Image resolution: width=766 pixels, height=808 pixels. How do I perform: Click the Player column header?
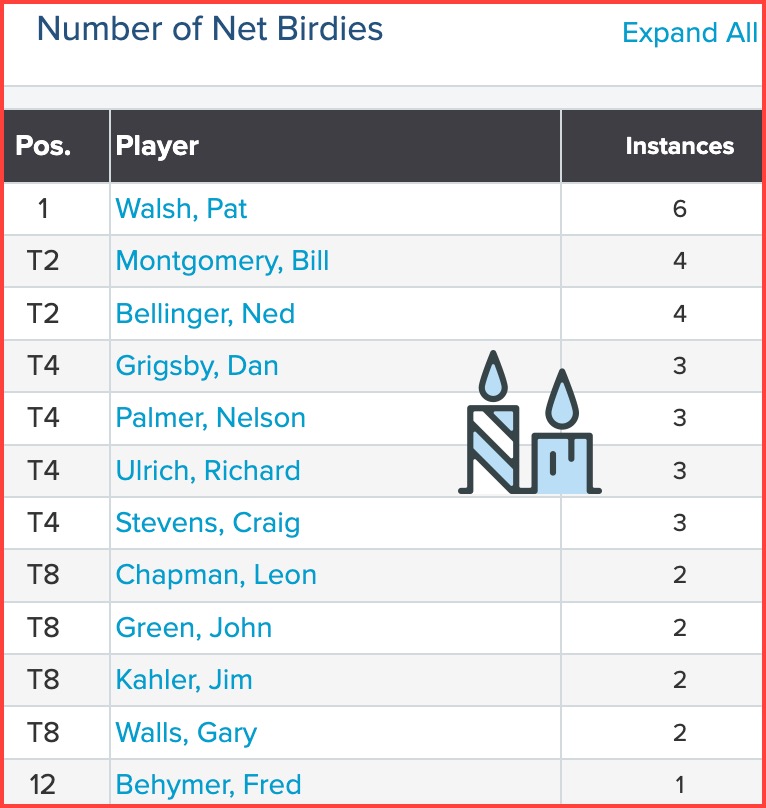coord(157,146)
